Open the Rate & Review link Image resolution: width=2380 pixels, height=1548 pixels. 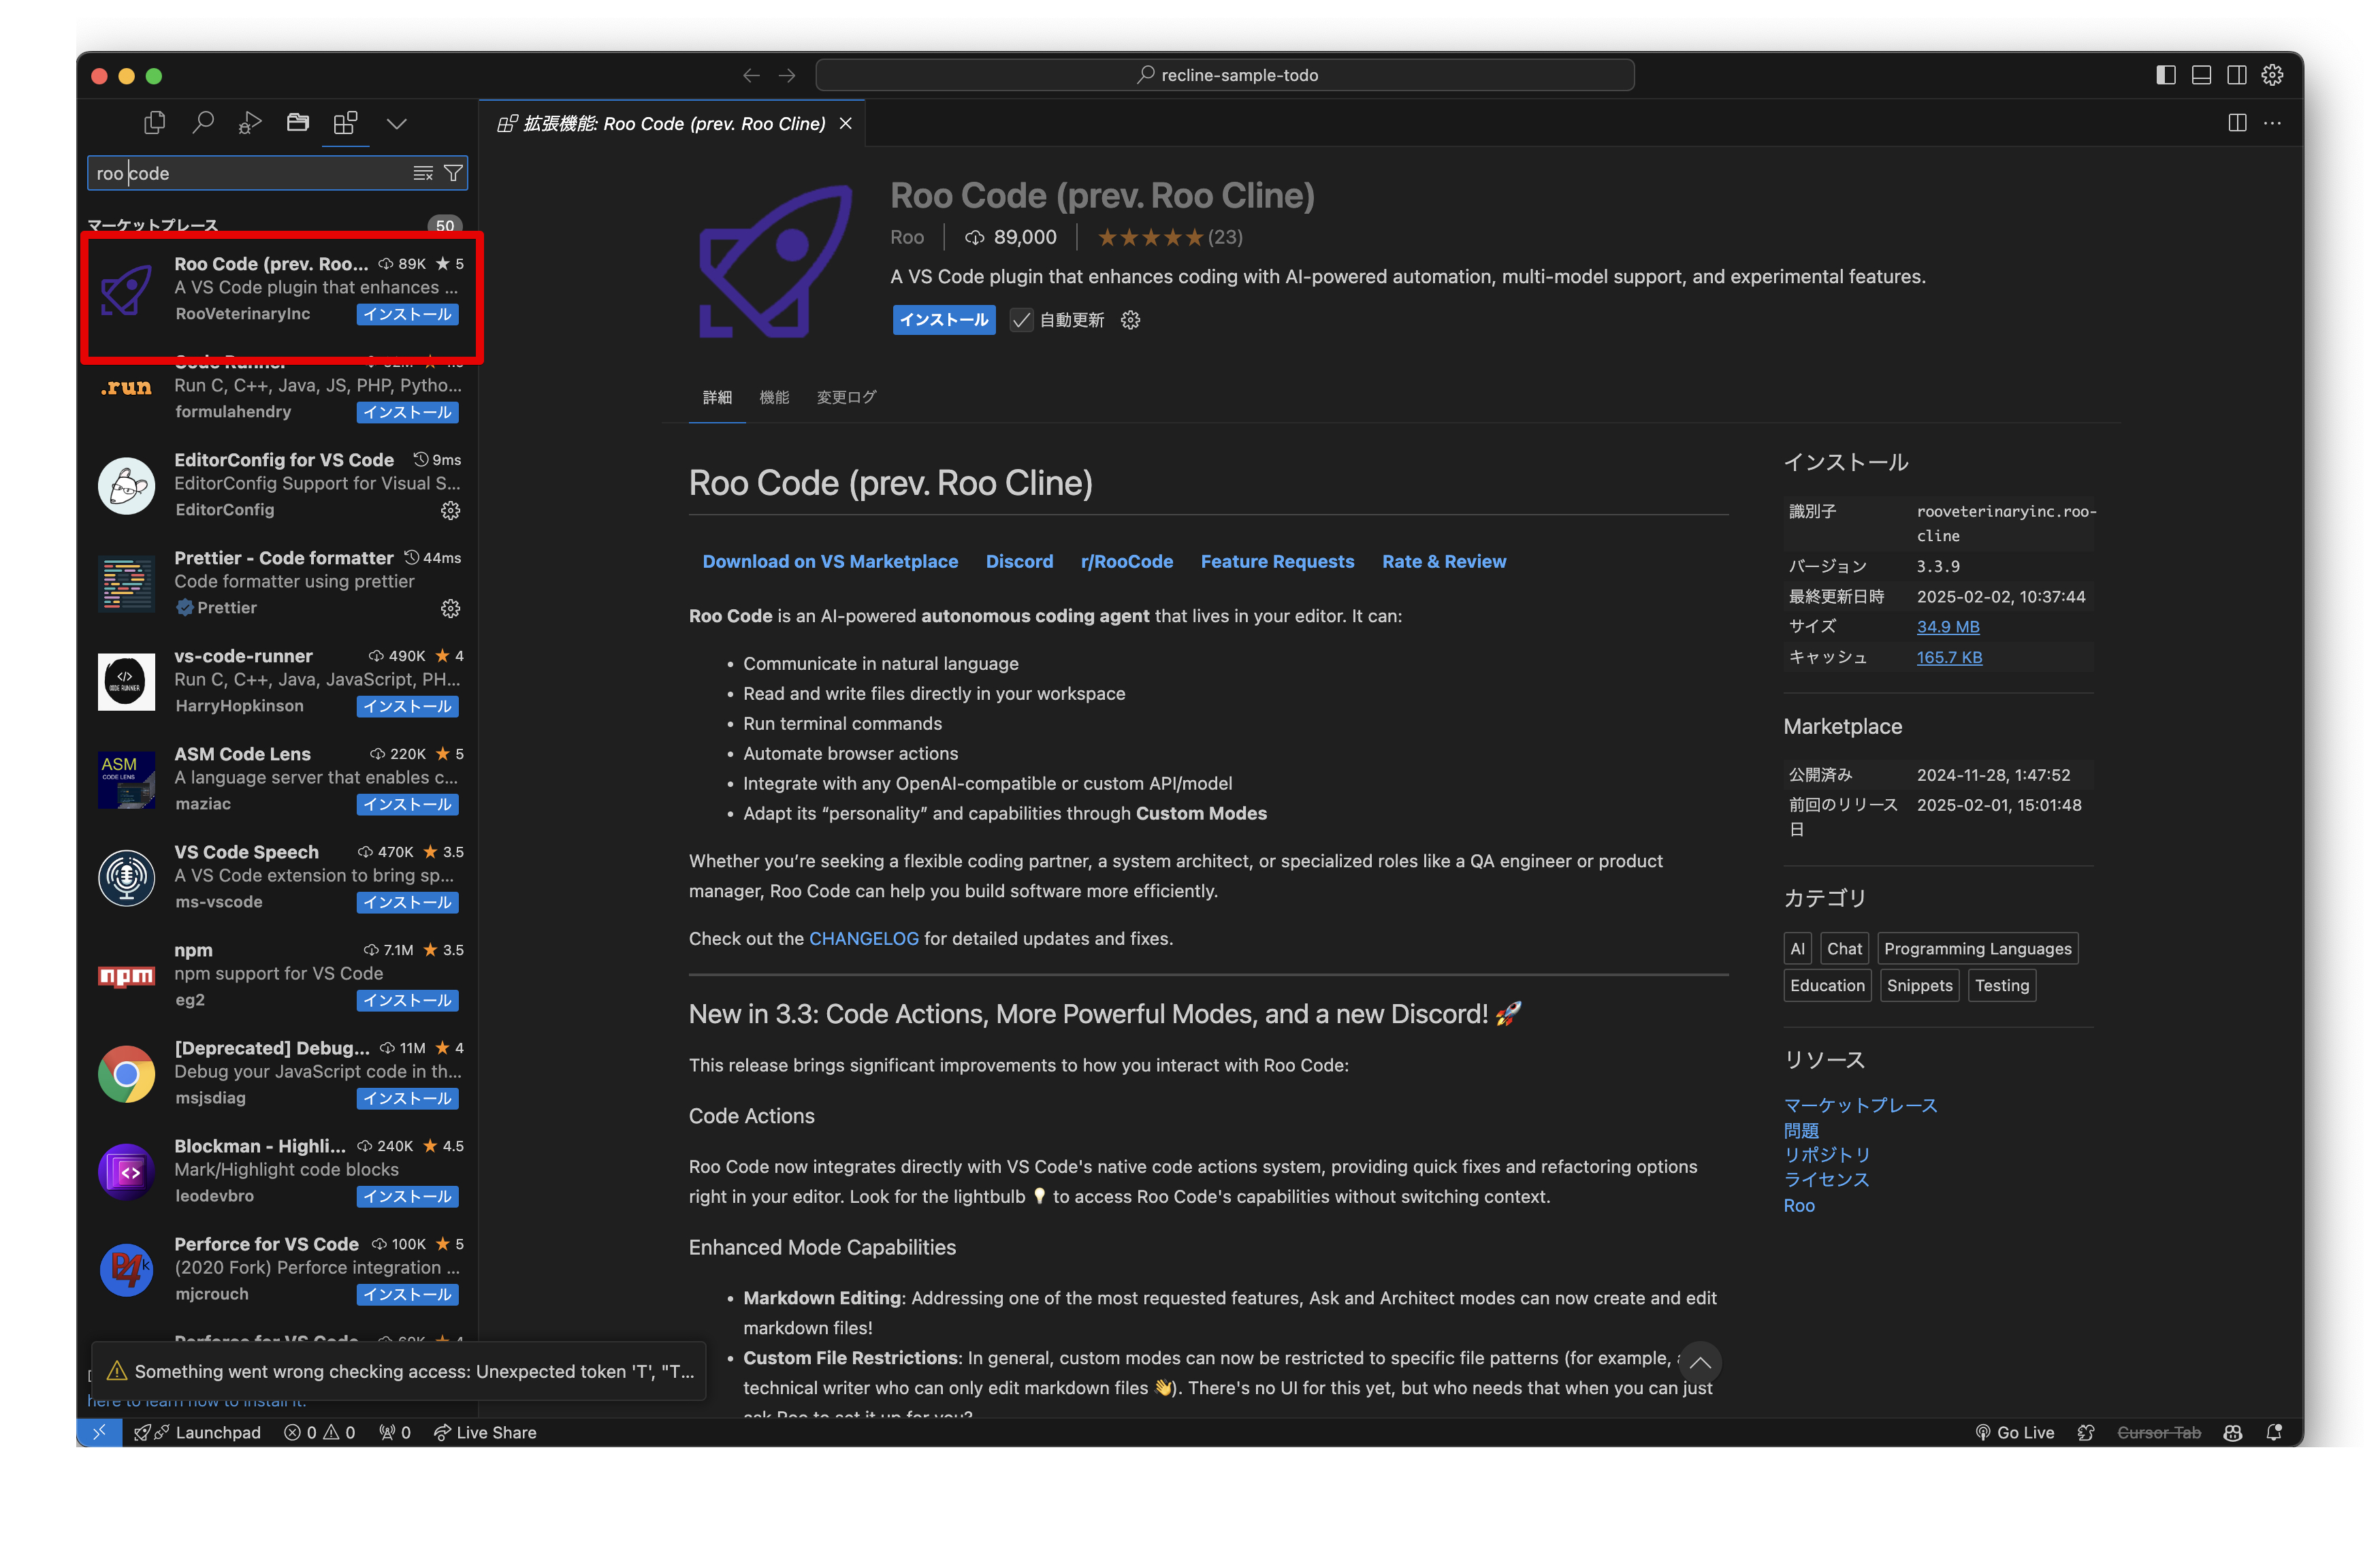[1444, 561]
